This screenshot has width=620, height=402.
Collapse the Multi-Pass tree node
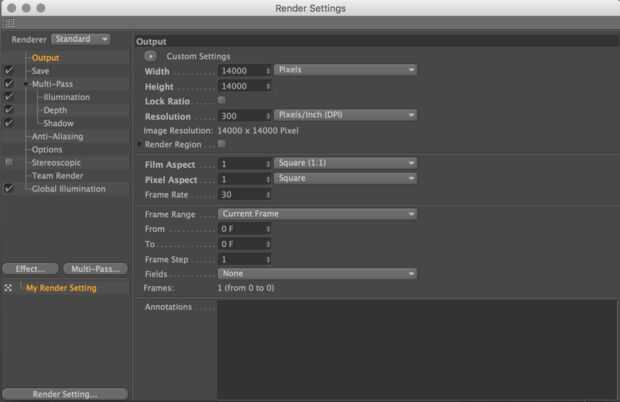point(26,84)
